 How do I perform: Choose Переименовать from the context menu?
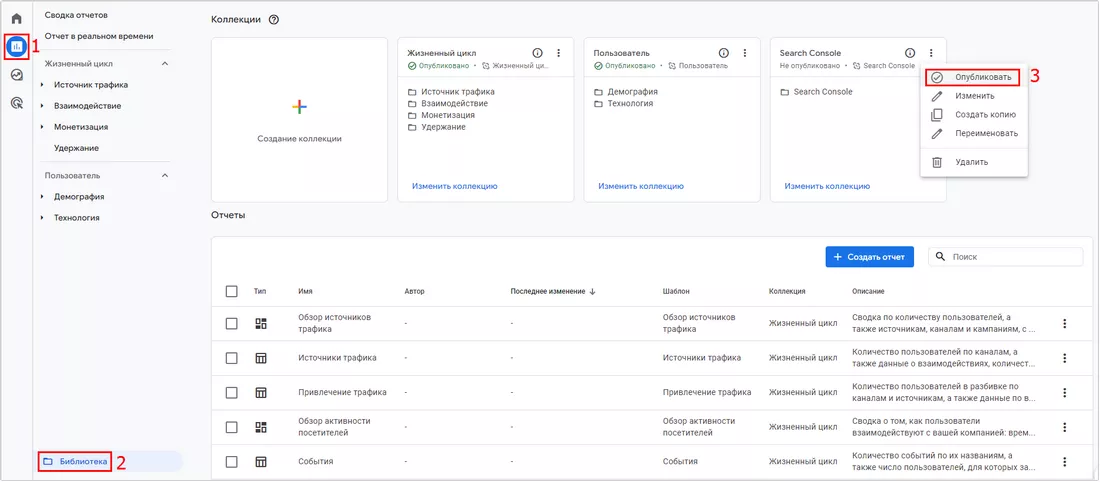click(974, 133)
